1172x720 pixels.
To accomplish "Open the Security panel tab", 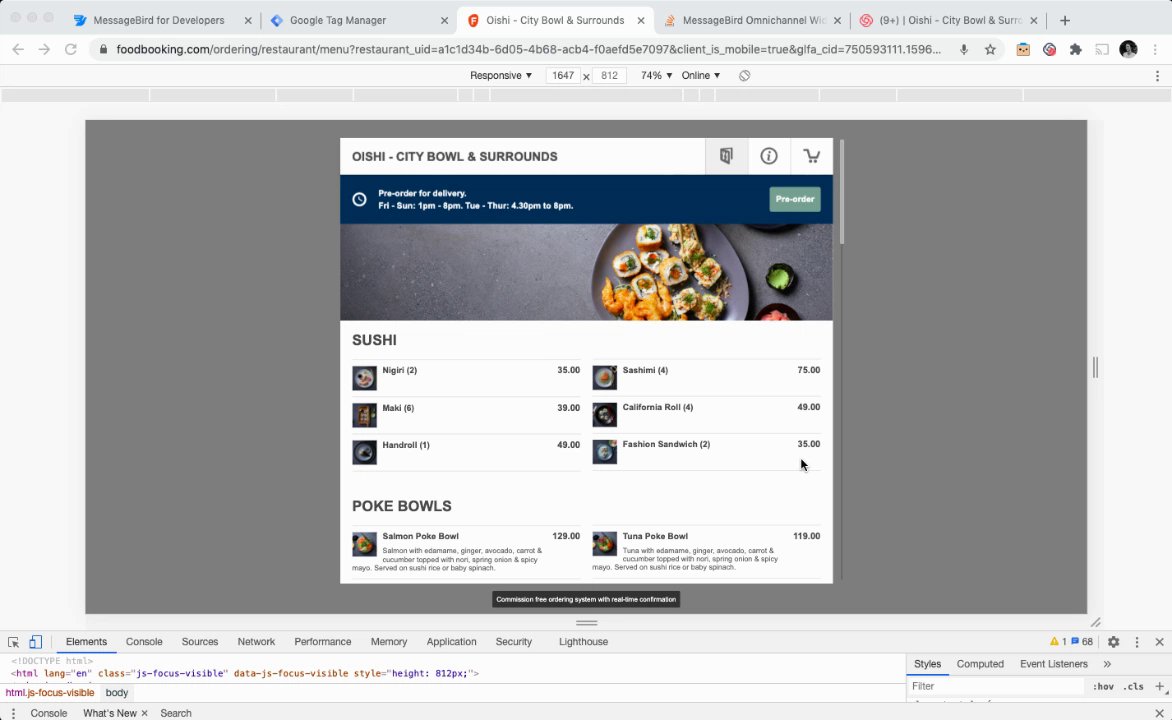I will [513, 641].
